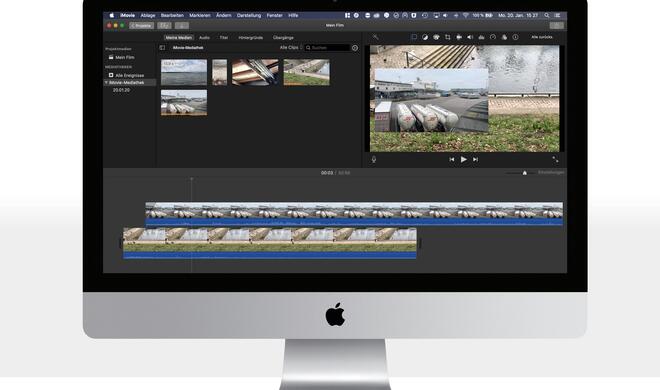Show clip information icon
This screenshot has width=660, height=390.
pos(515,37)
